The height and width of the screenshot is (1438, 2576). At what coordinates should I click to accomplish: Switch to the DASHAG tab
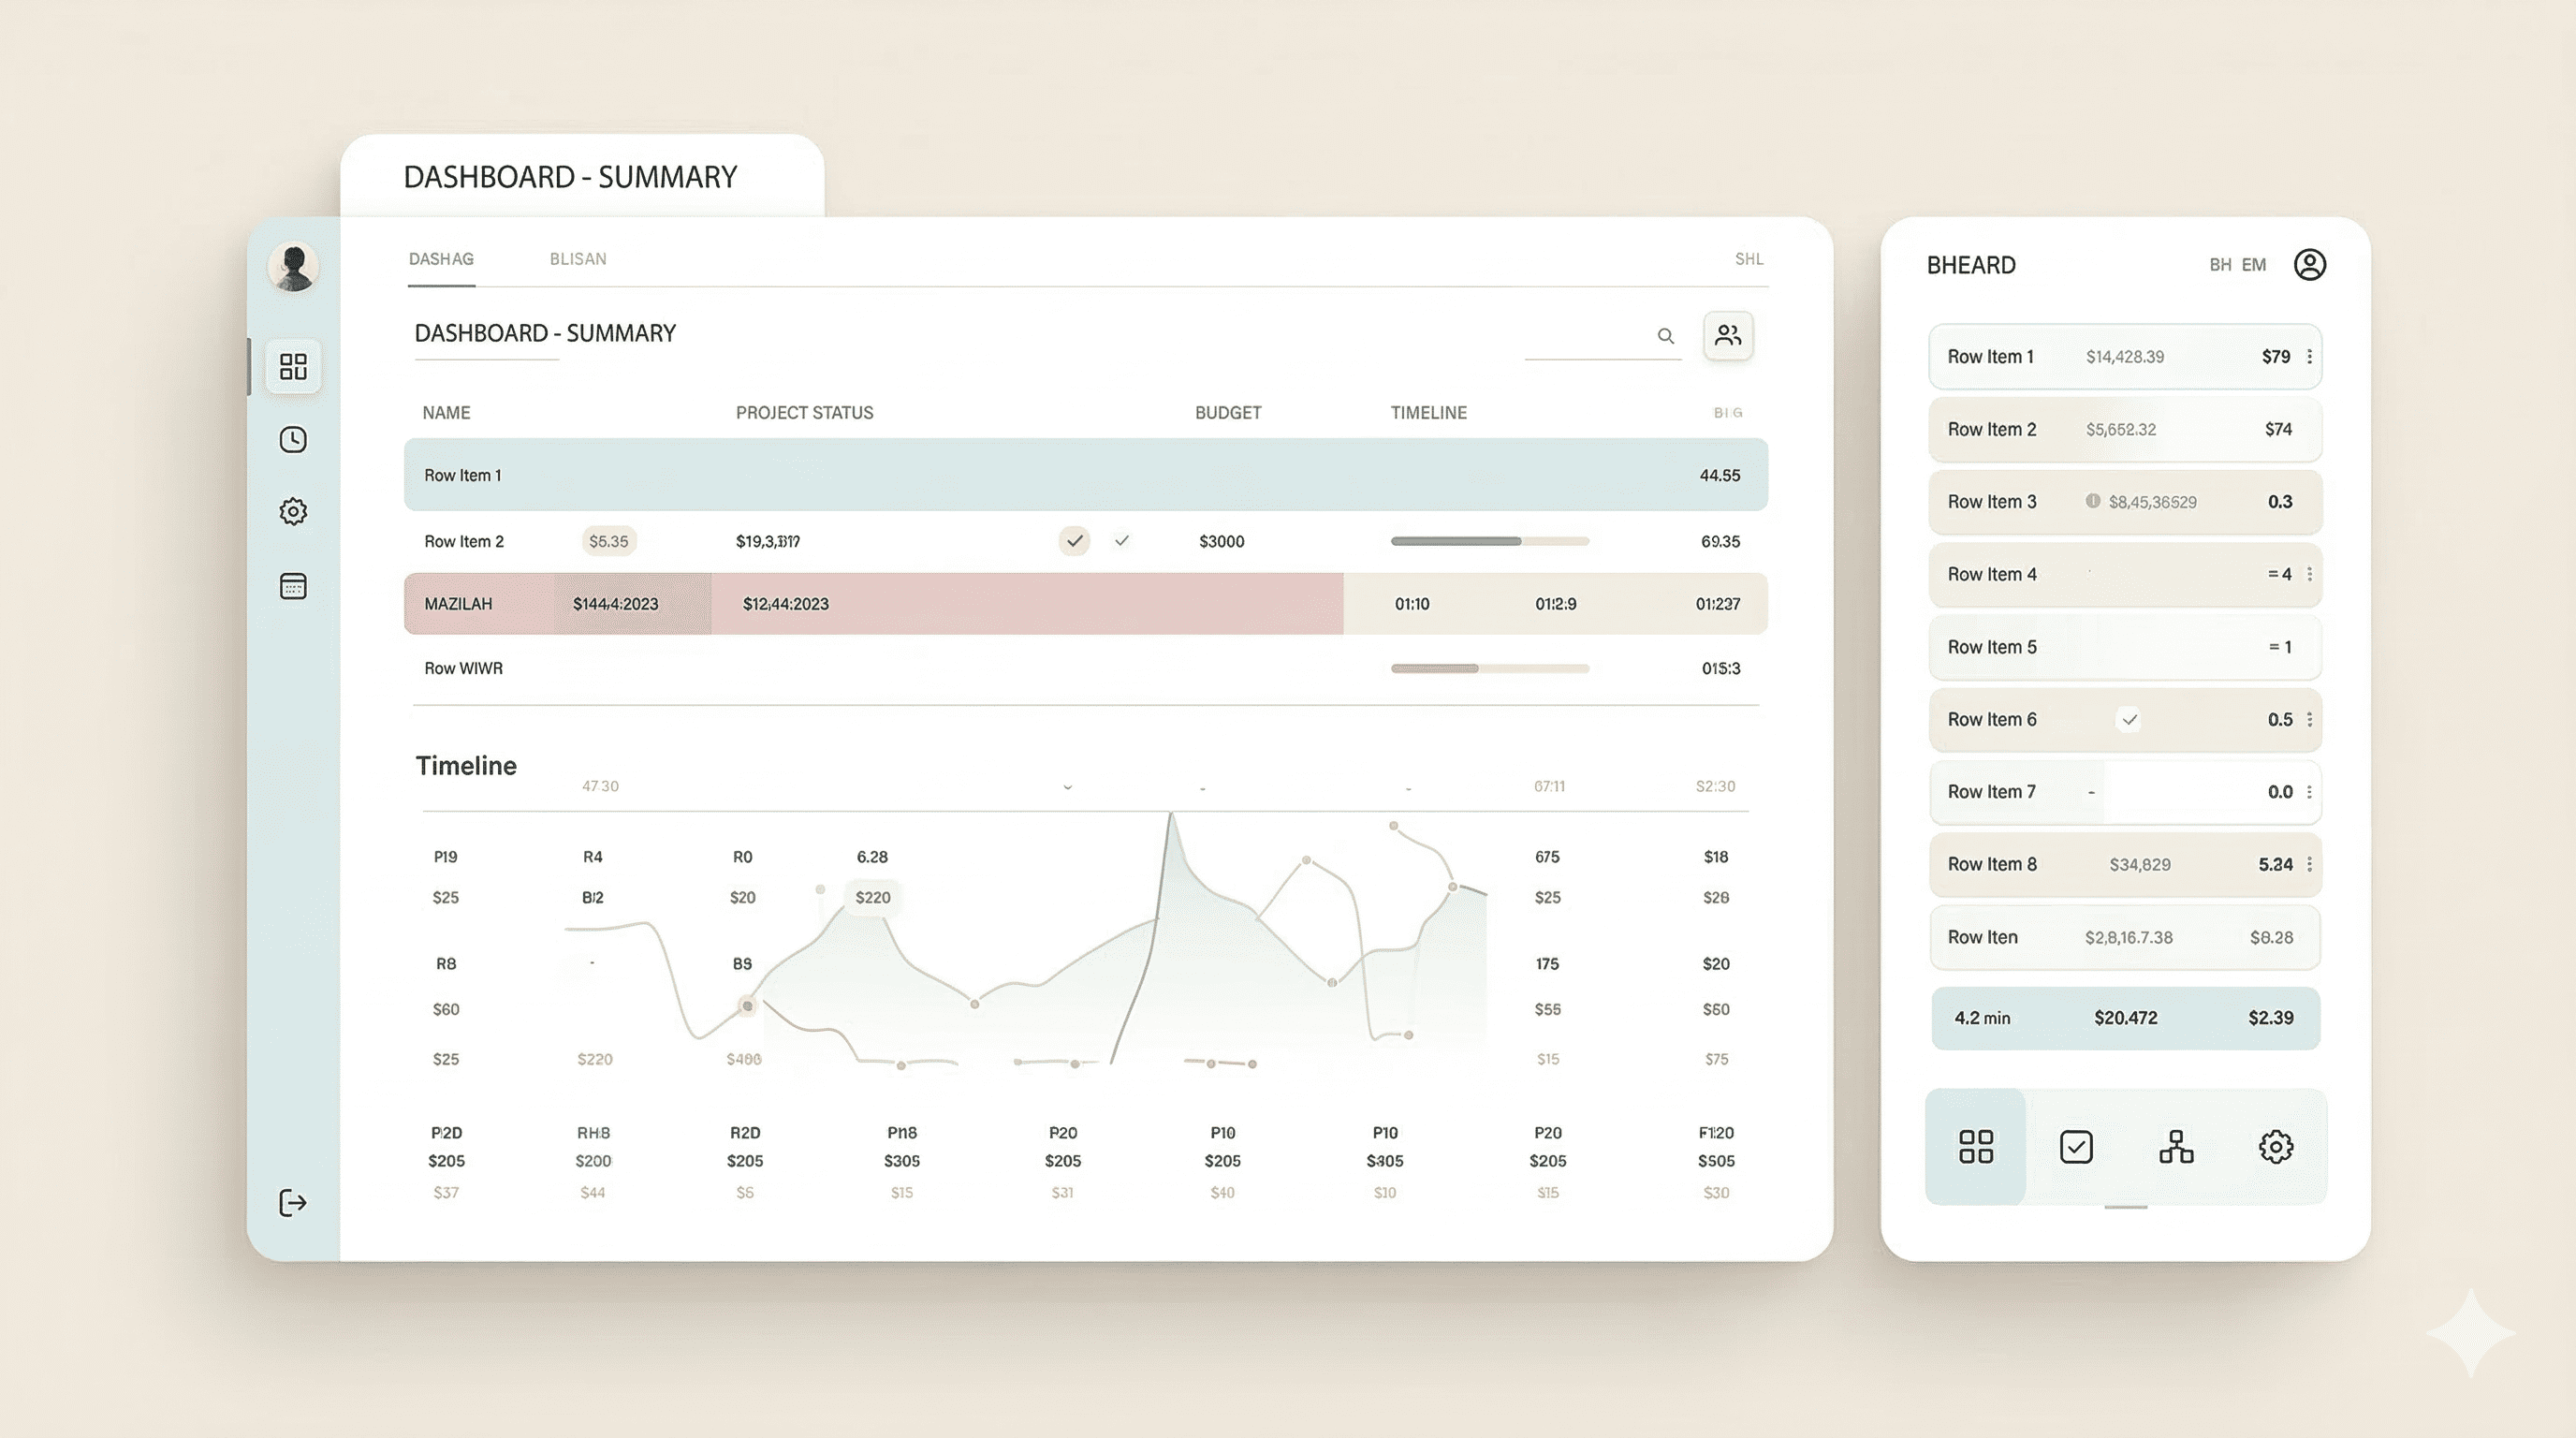pos(441,259)
